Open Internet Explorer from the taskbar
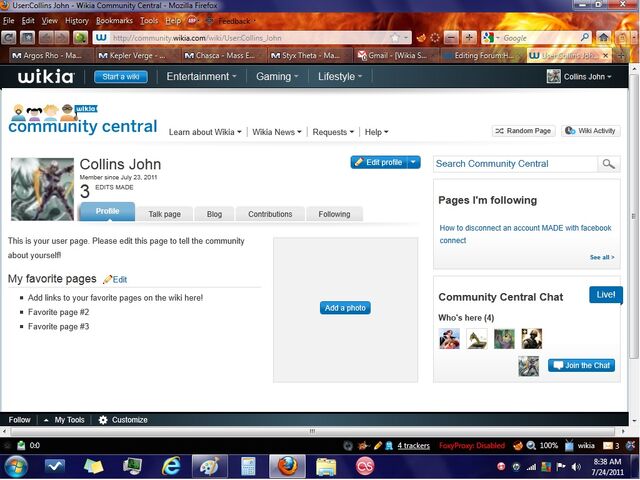Image resolution: width=640 pixels, height=480 pixels. point(171,466)
